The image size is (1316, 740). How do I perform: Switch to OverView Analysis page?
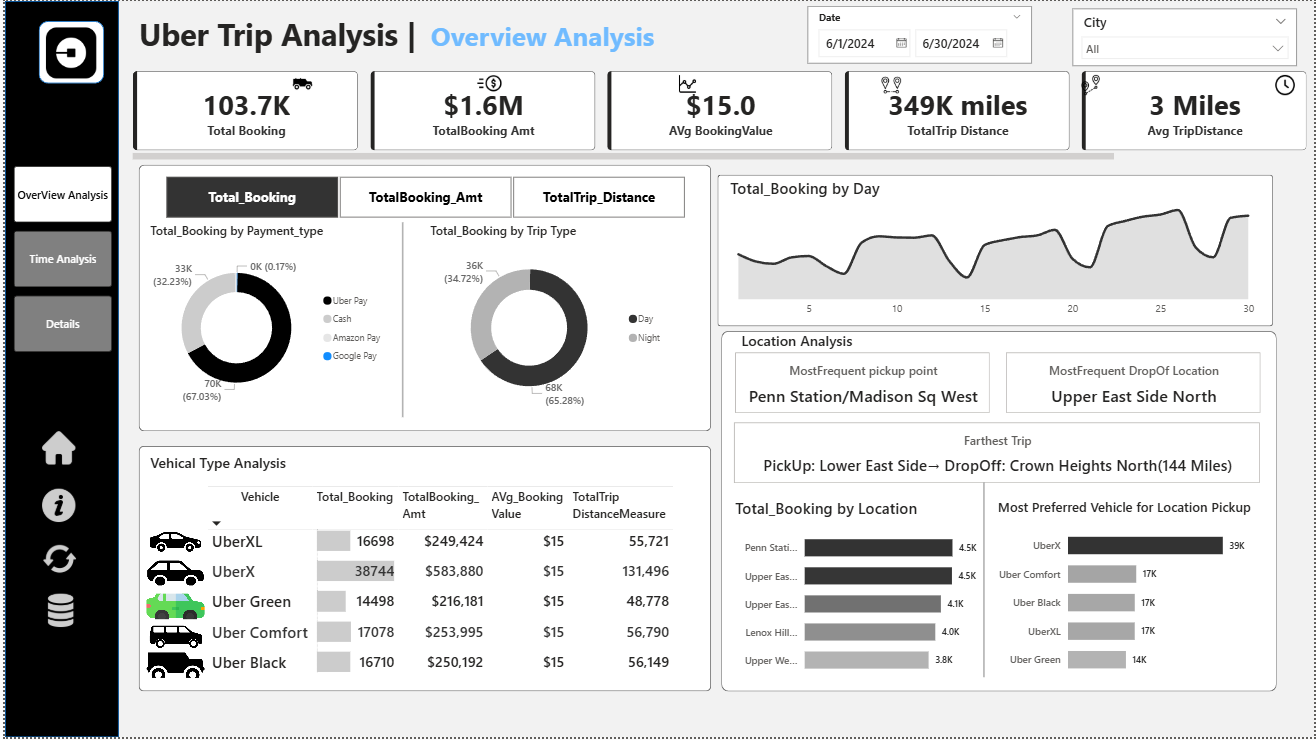coord(63,195)
